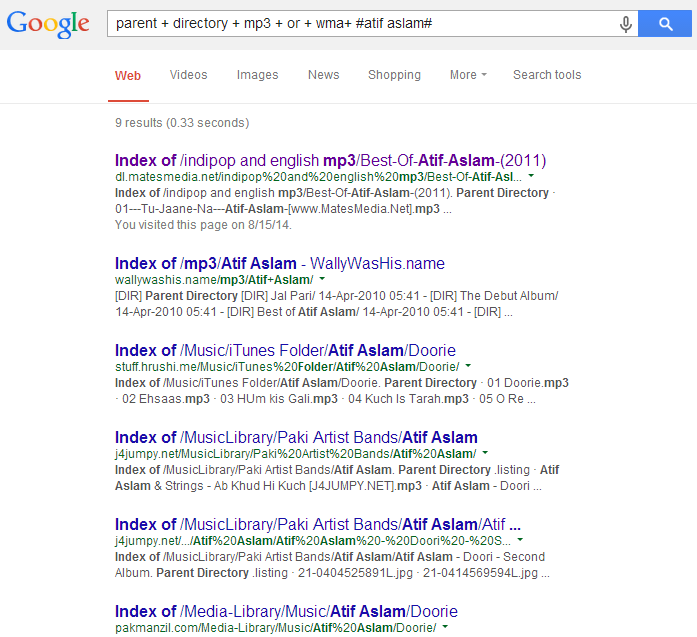Viewport: 697px width, 637px height.
Task: Open Index of /mp3/Atif Aslam WallyWasHis.name
Action: pos(280,264)
